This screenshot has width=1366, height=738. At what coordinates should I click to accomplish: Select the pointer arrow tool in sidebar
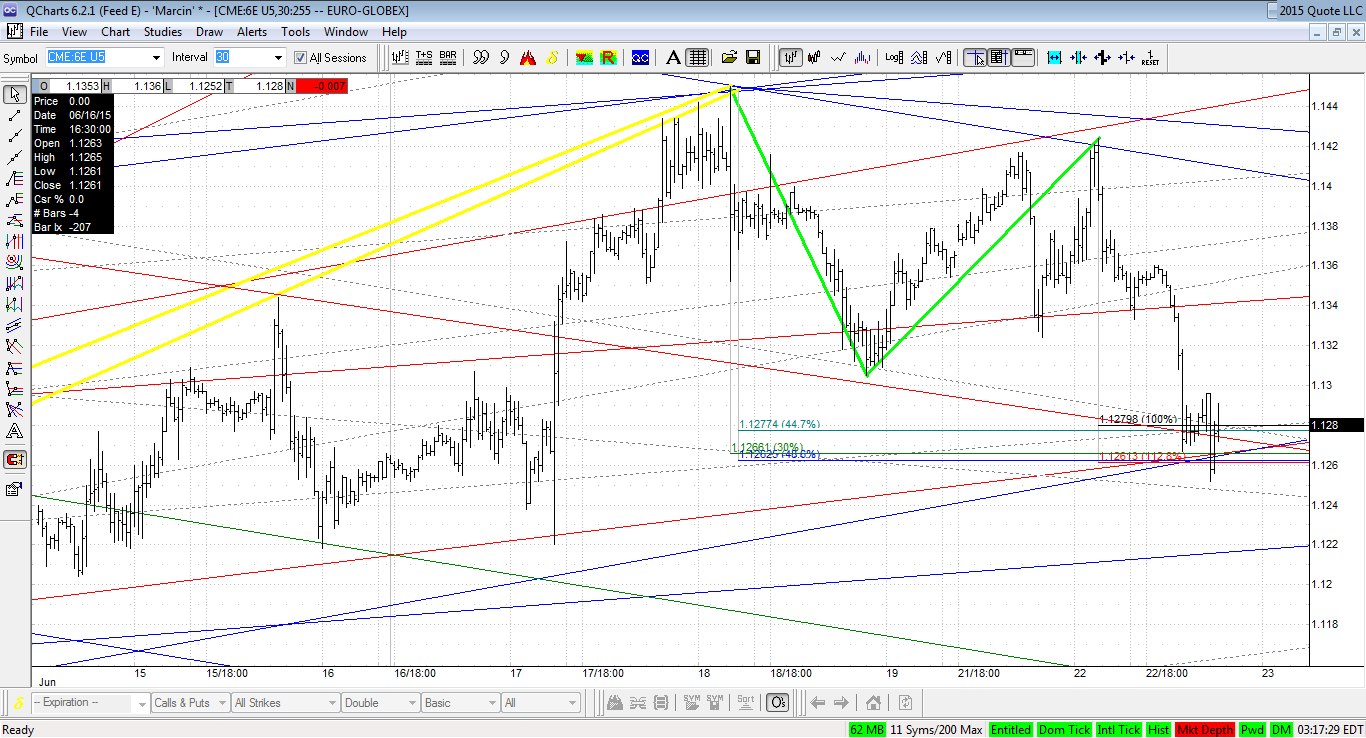(15, 95)
